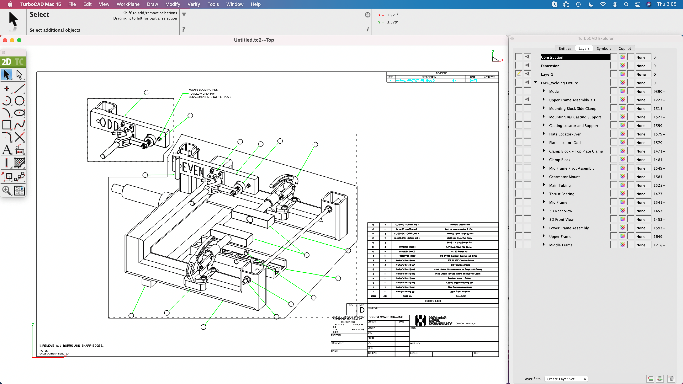Select the arrow Select tool in tool palette
Screen dimensions: 683x384
pos(7,75)
